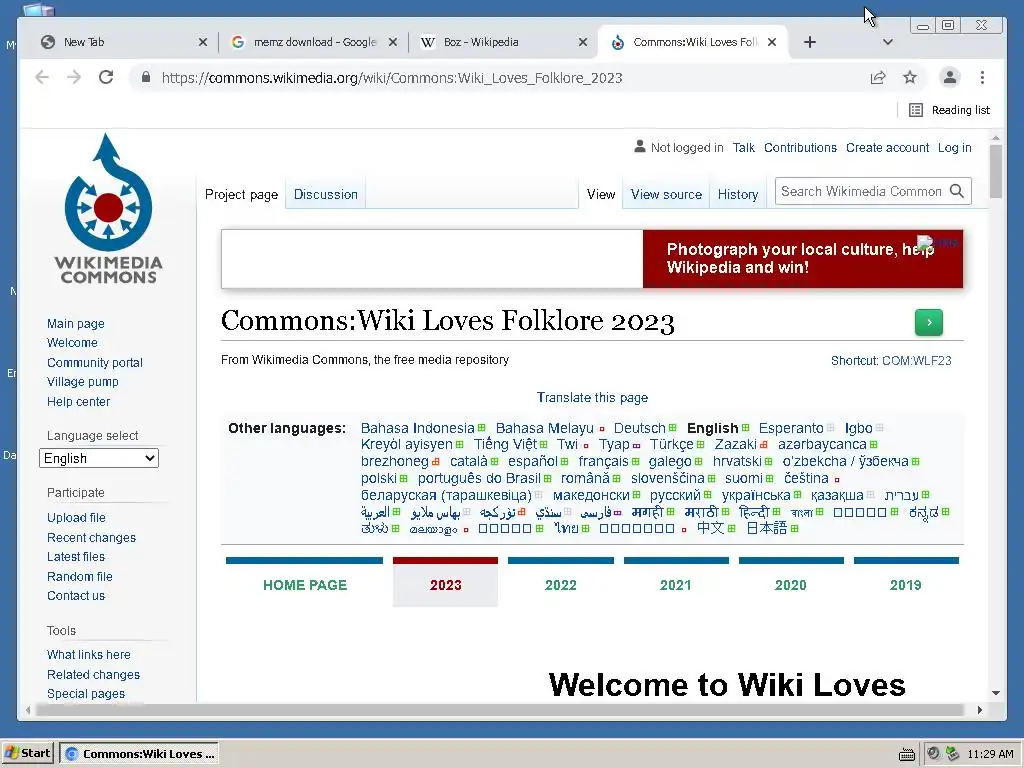Viewport: 1024px width, 768px height.
Task: Click the taskbar clock 11:29 AM
Action: pos(990,754)
